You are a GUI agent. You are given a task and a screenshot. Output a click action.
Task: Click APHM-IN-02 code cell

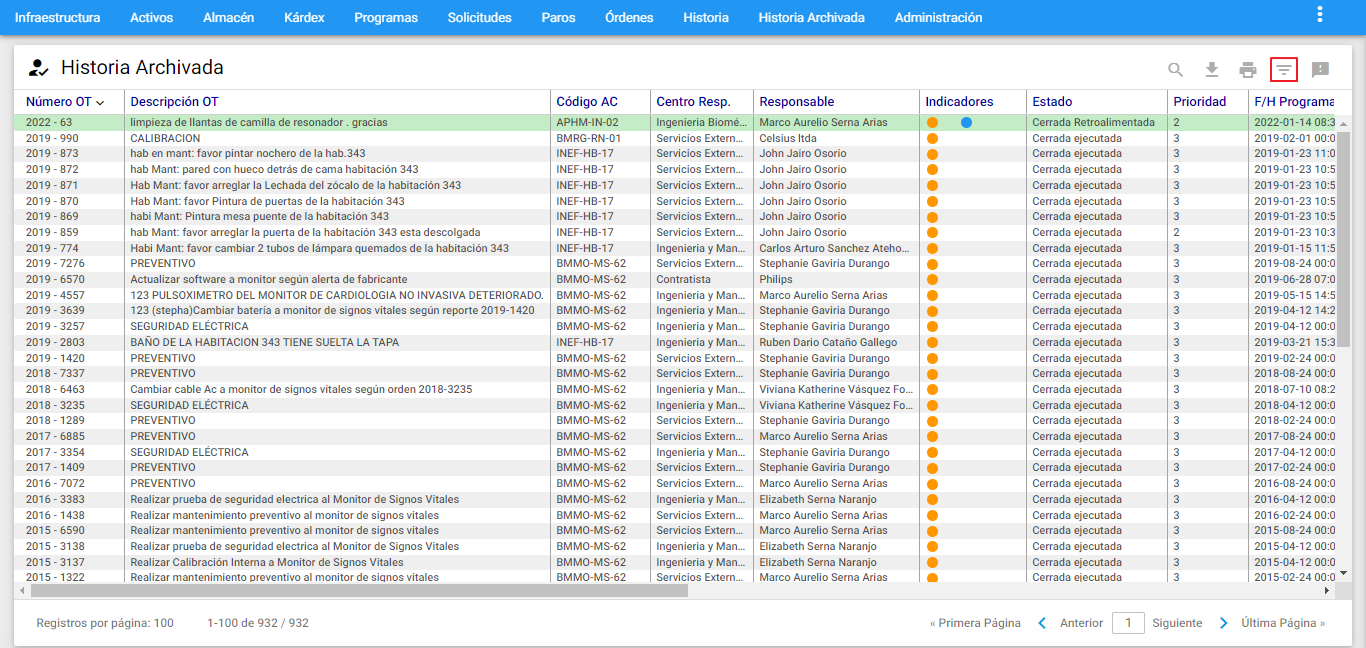[588, 123]
